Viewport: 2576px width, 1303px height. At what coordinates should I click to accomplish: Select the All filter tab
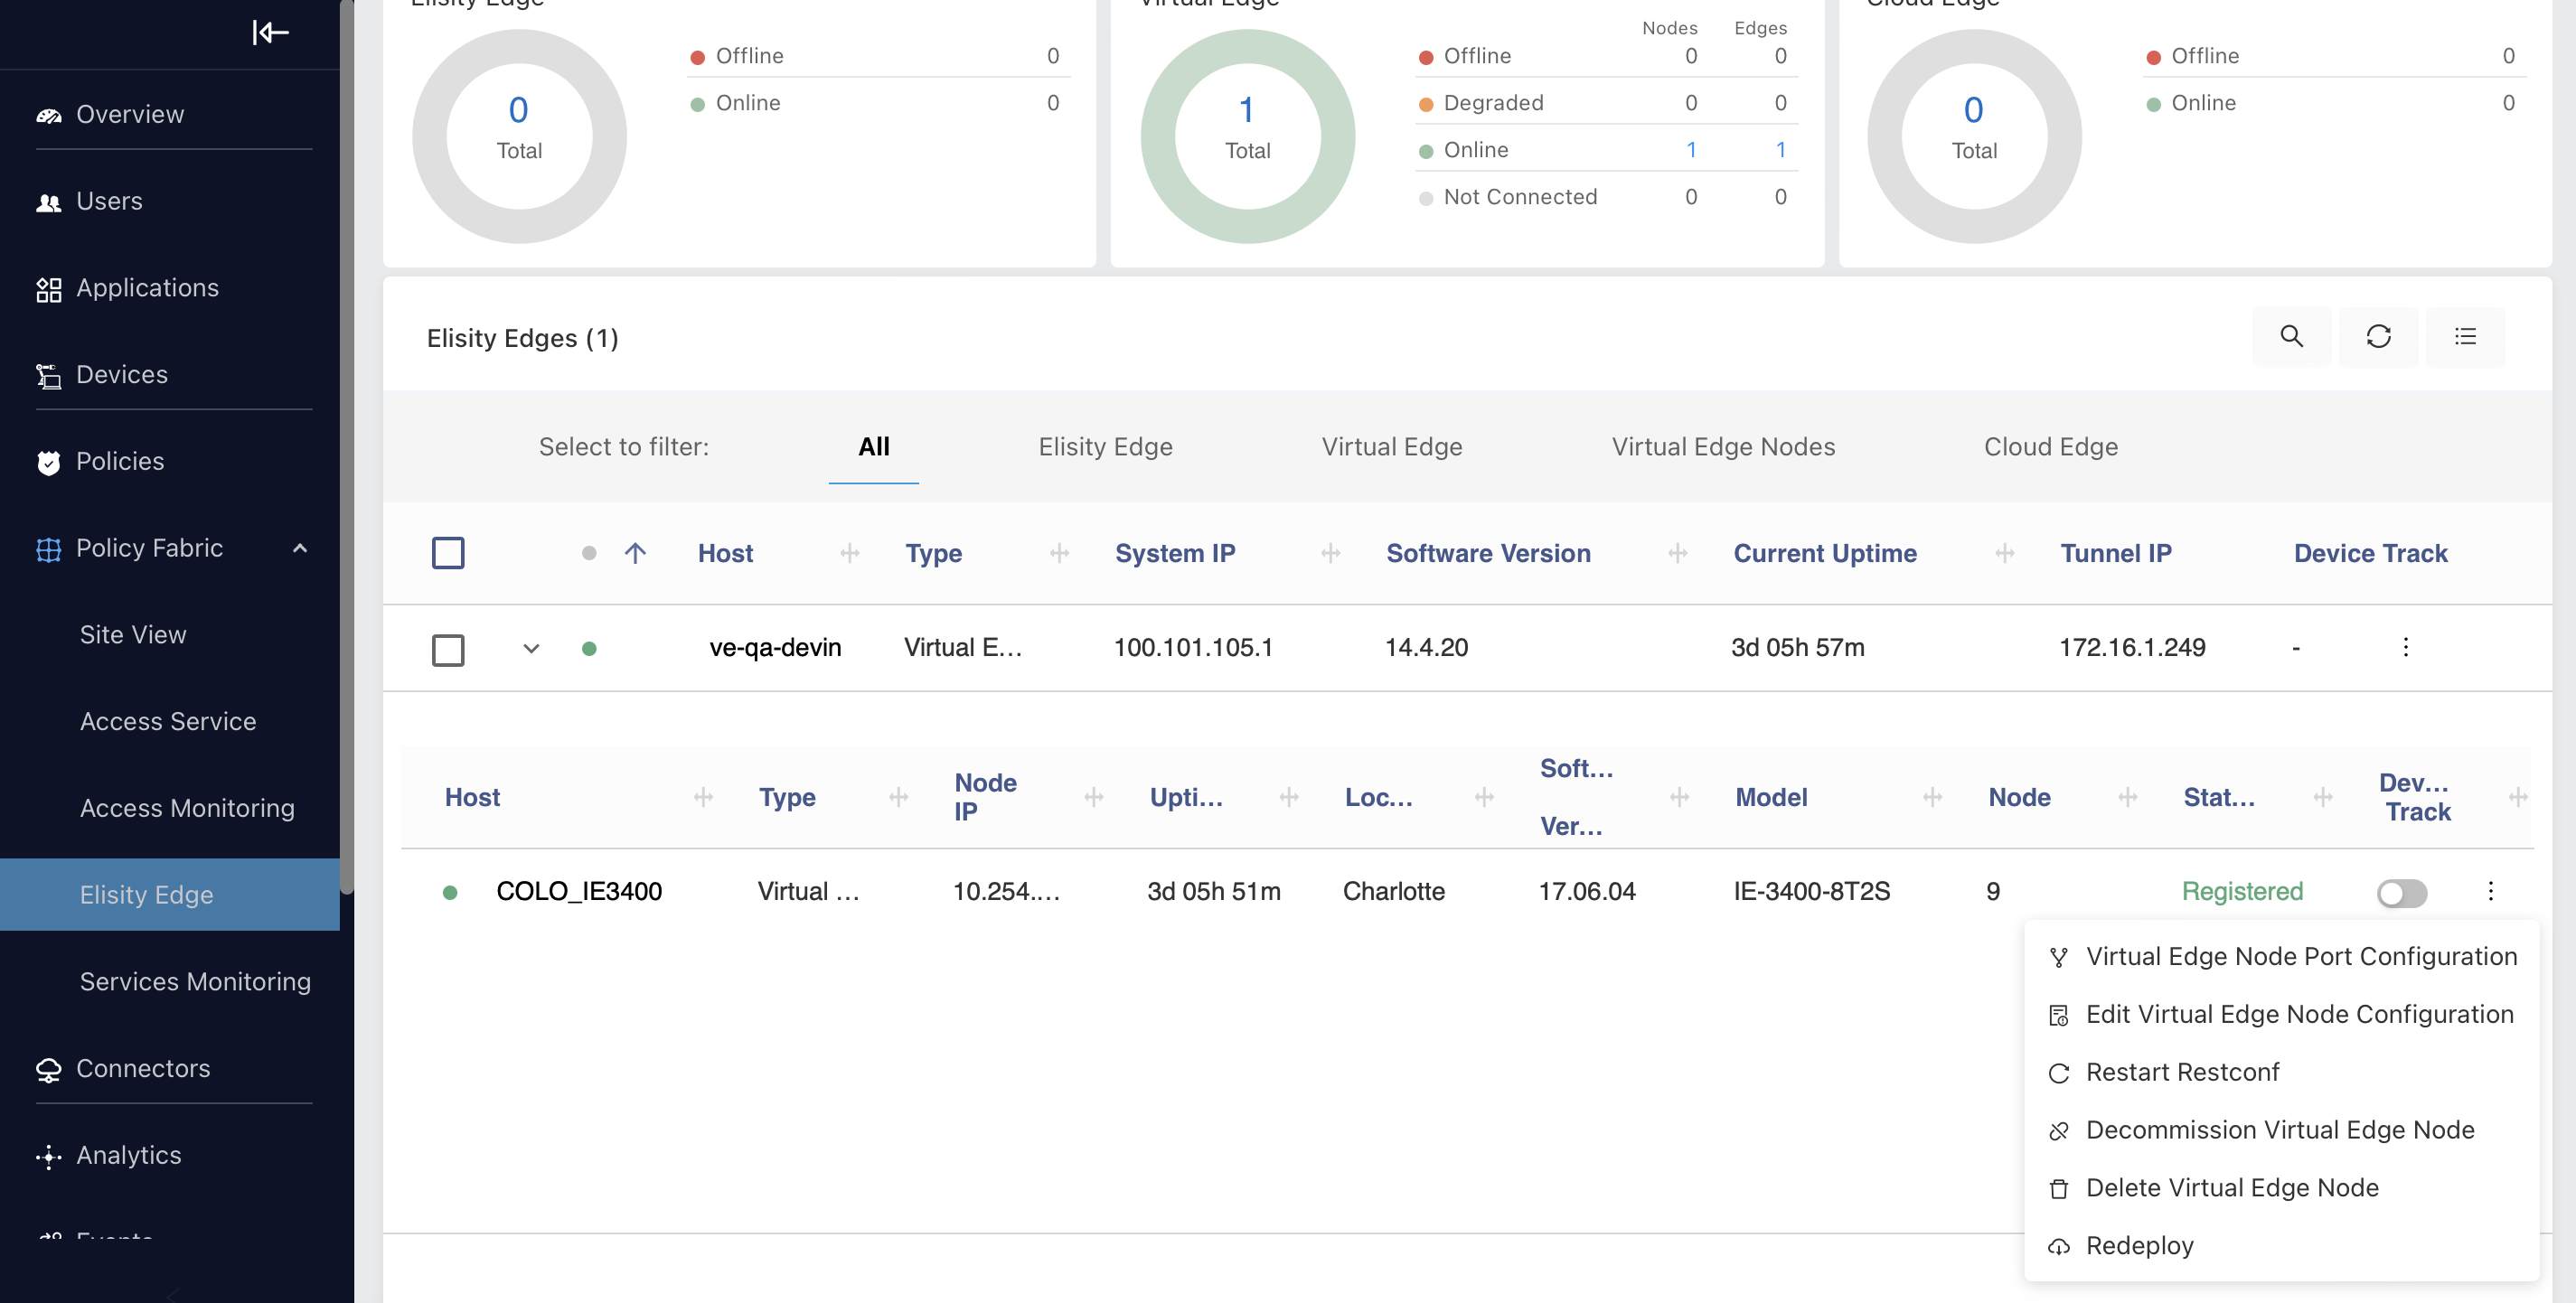point(874,447)
